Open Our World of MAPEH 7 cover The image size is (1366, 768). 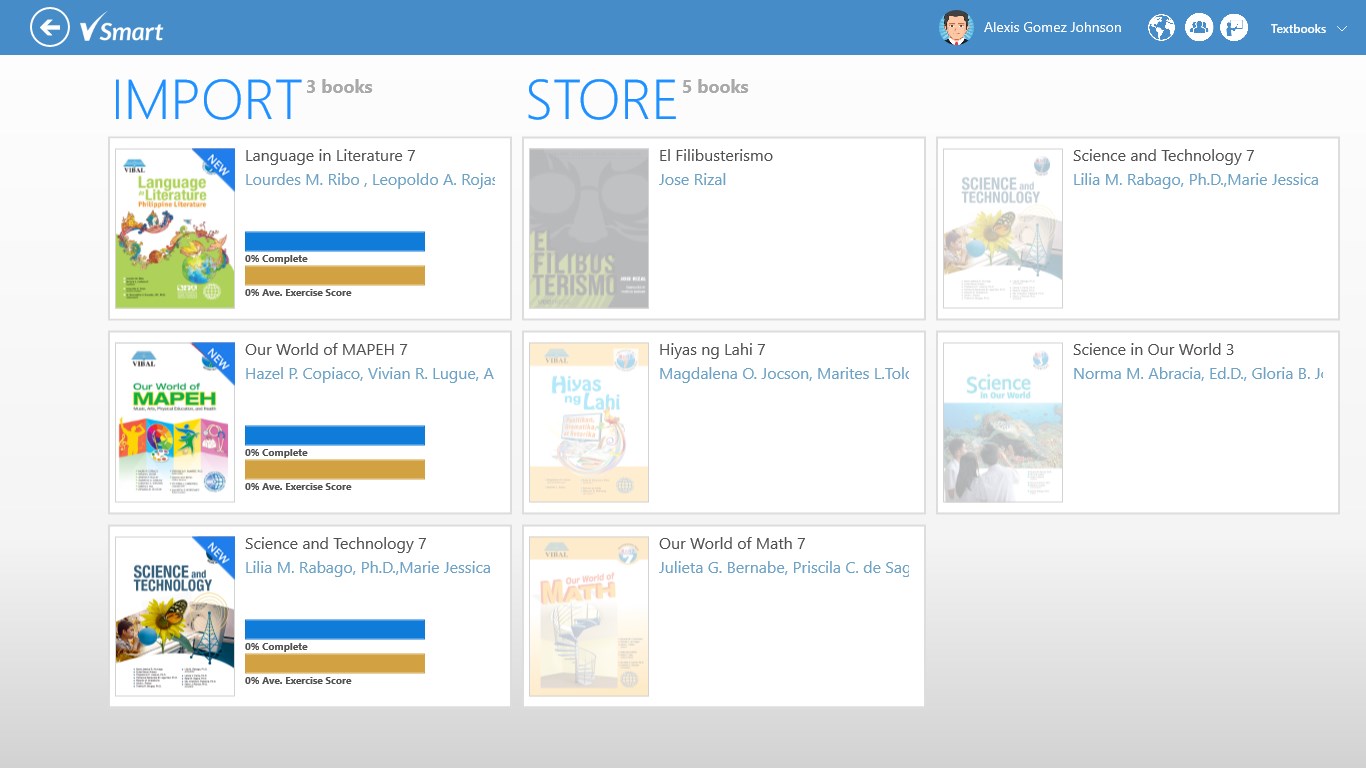pyautogui.click(x=175, y=422)
